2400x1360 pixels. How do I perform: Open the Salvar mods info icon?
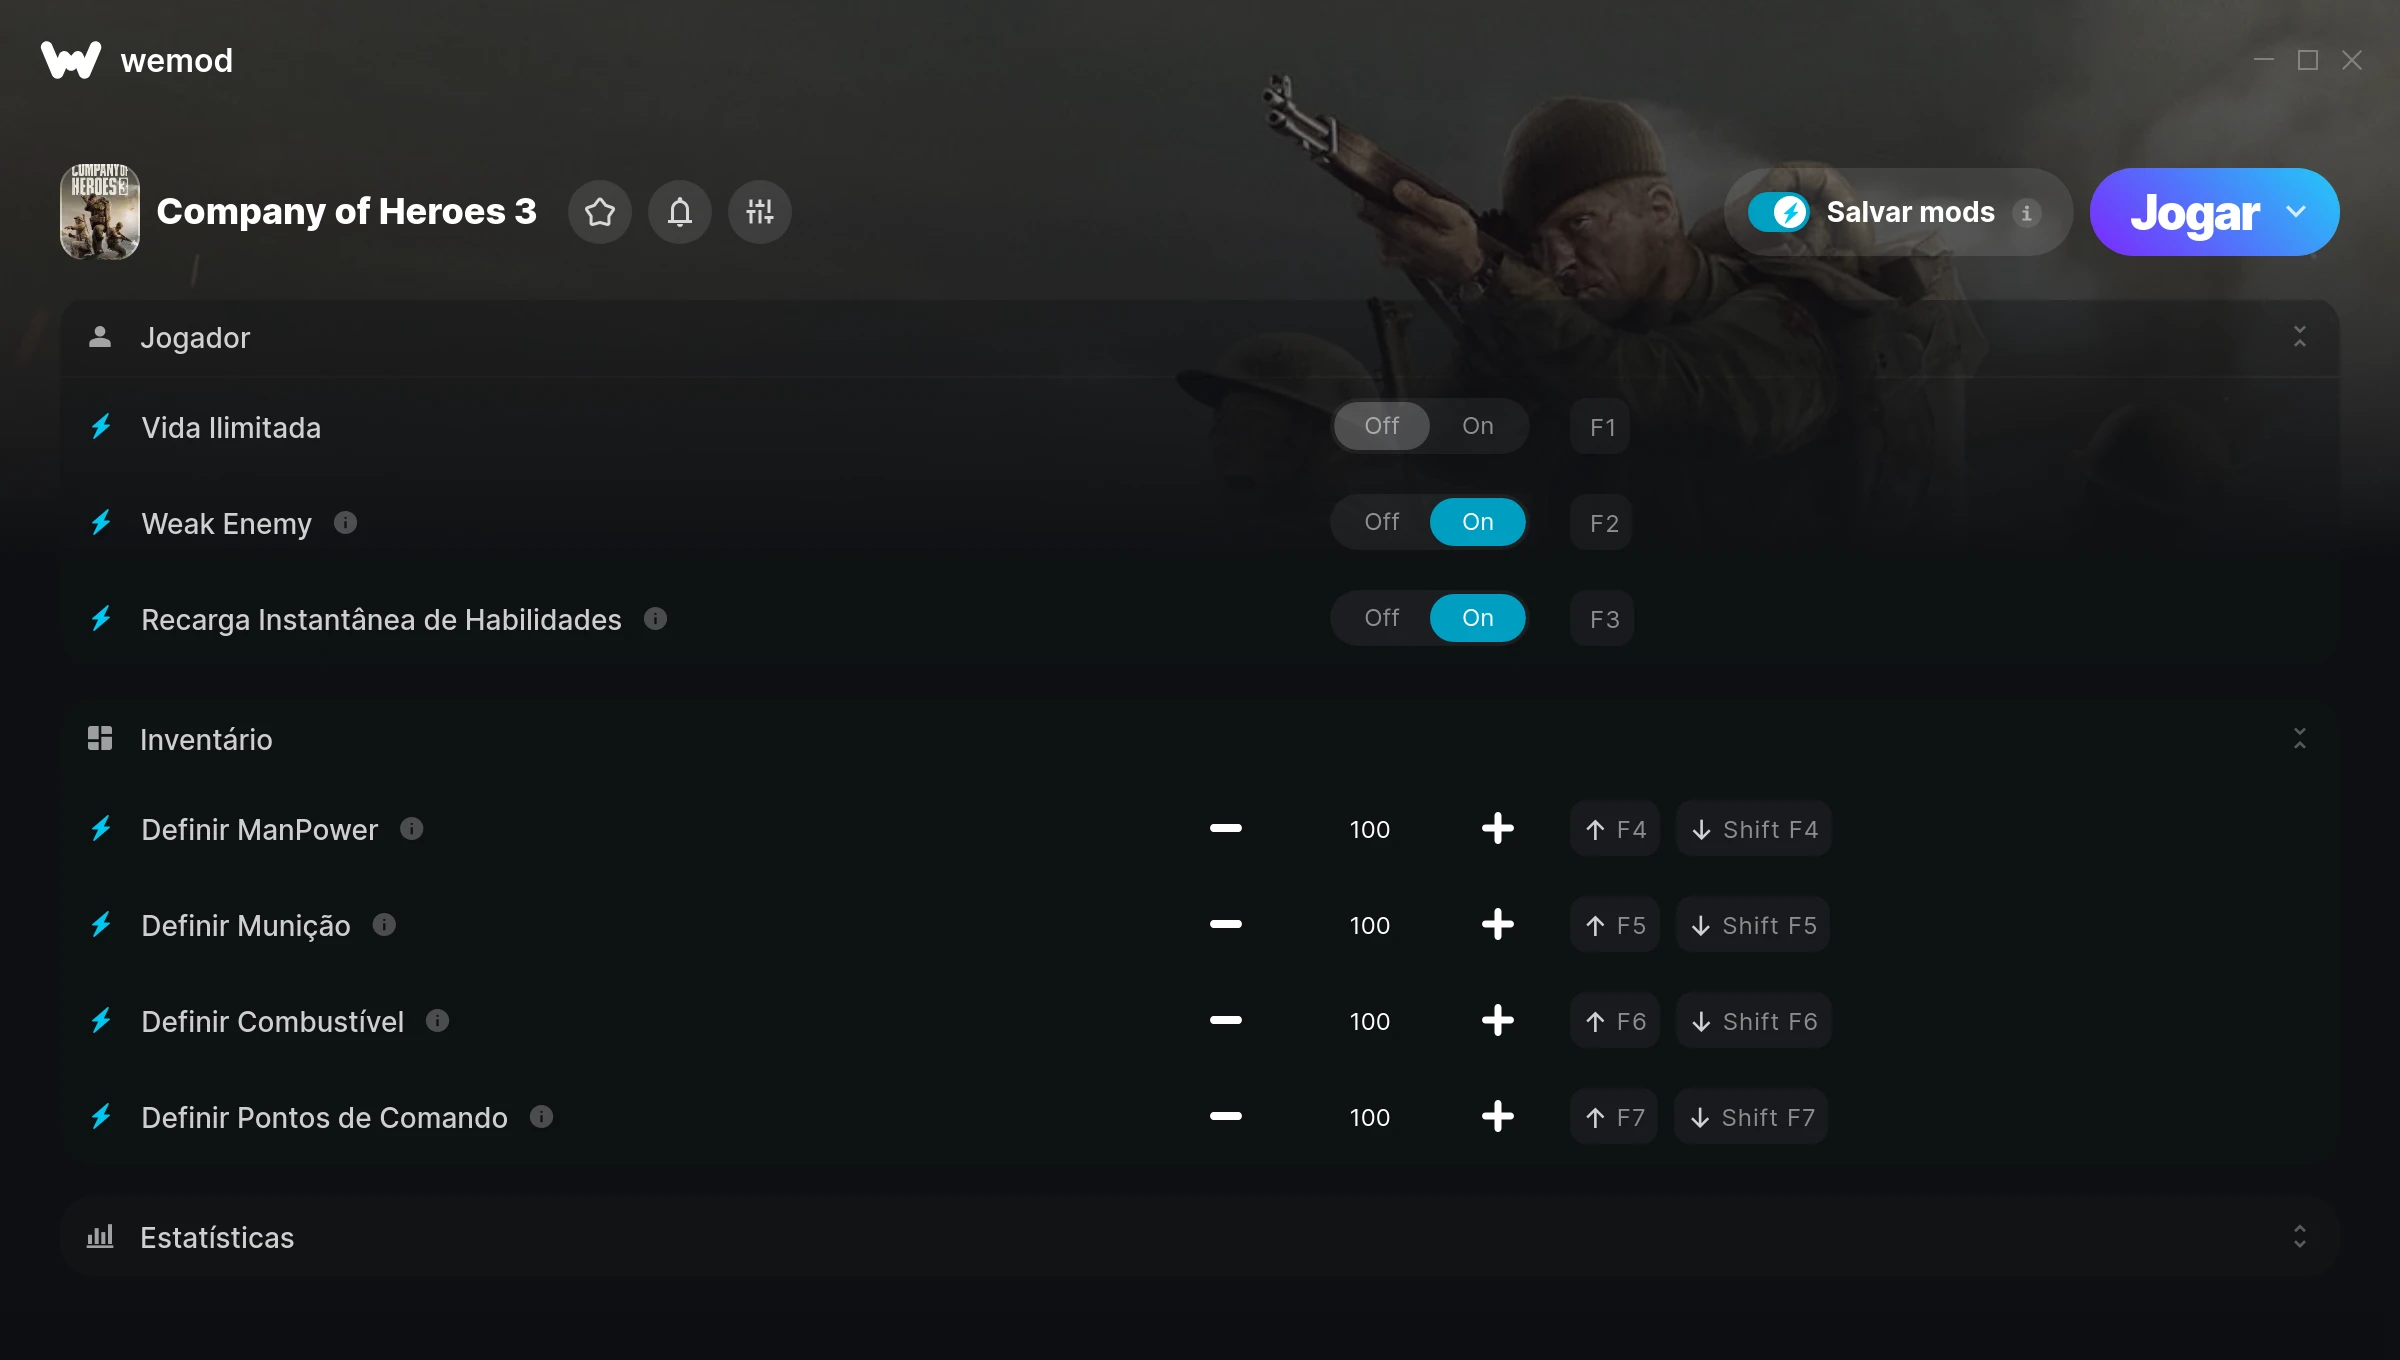(2027, 213)
